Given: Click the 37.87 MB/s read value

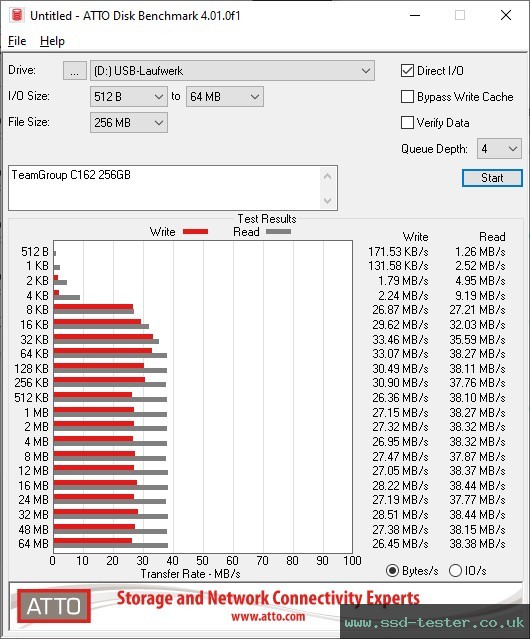Looking at the screenshot, I should (477, 457).
